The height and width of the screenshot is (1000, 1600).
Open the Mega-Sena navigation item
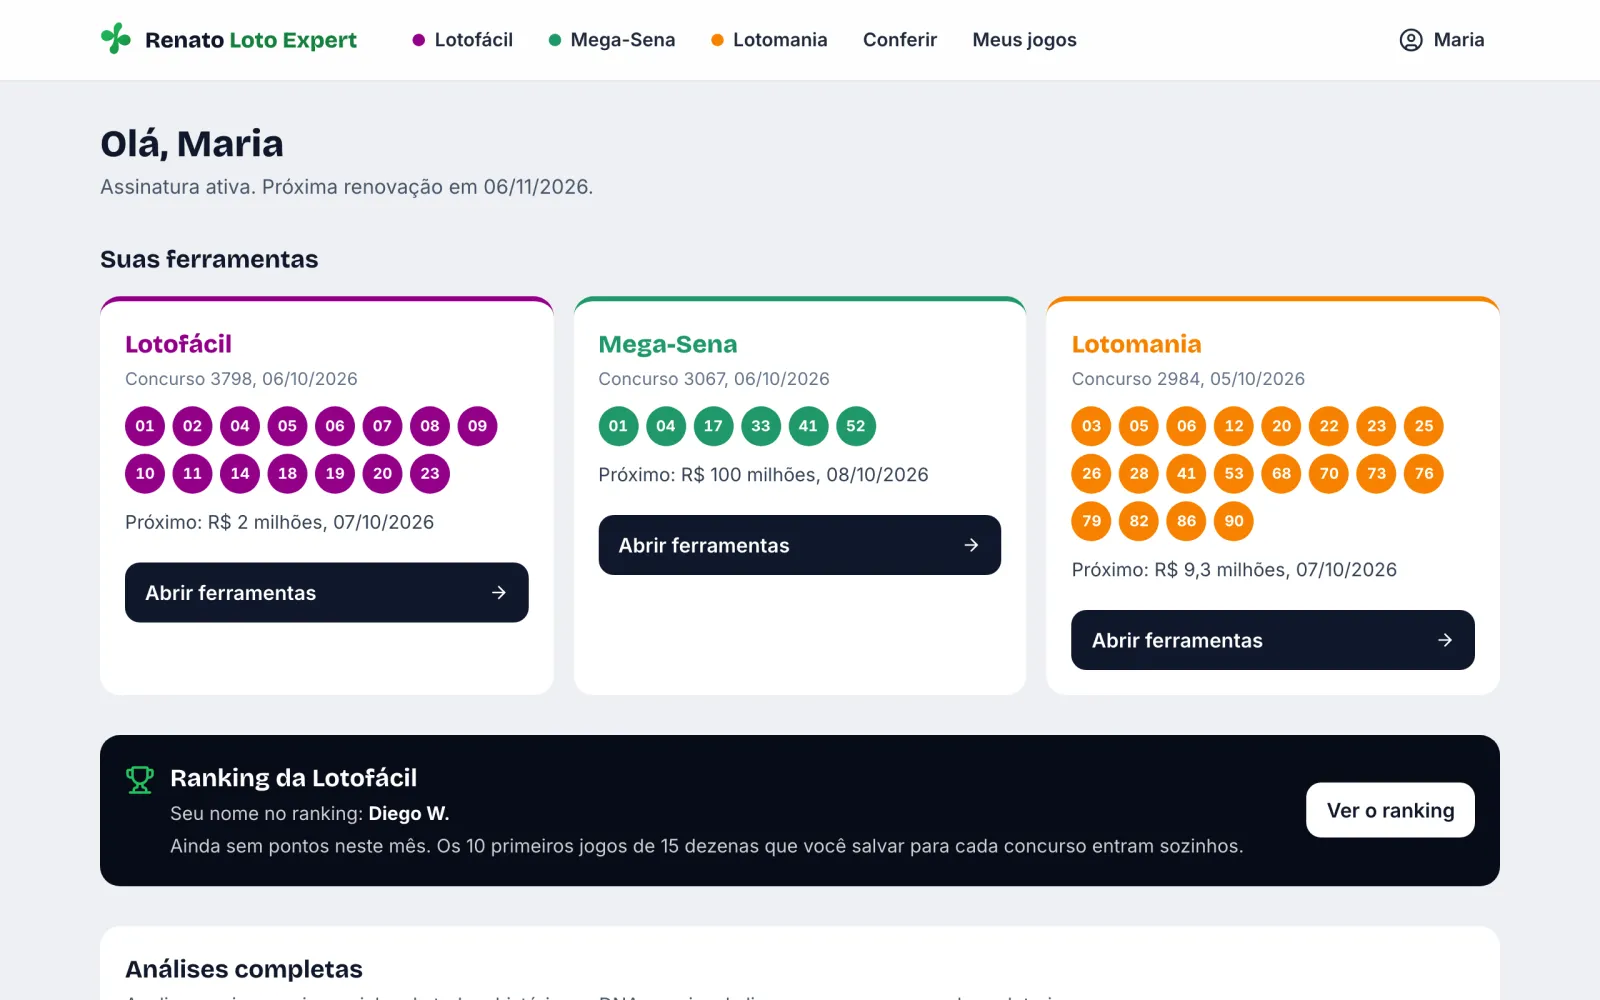point(612,40)
